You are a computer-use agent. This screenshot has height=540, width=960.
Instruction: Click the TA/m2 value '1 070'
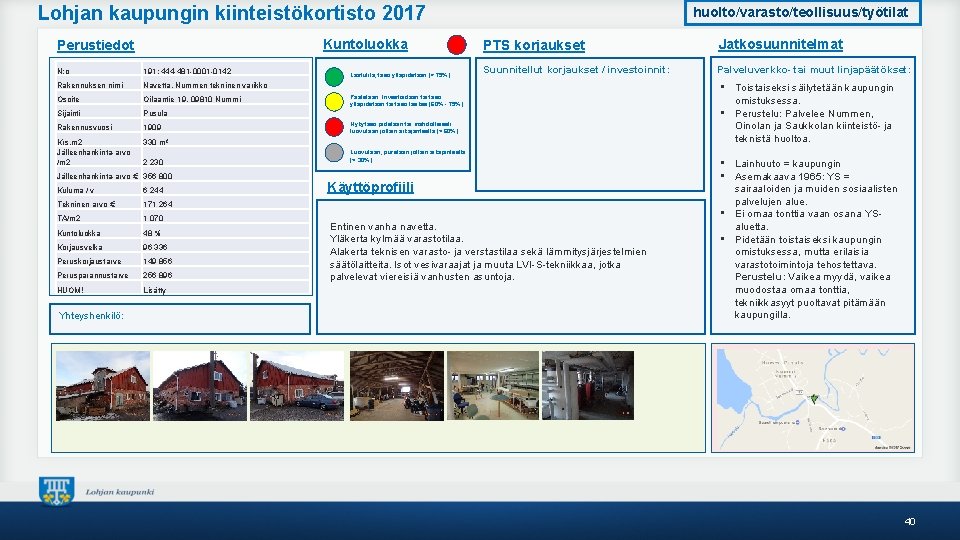click(153, 219)
